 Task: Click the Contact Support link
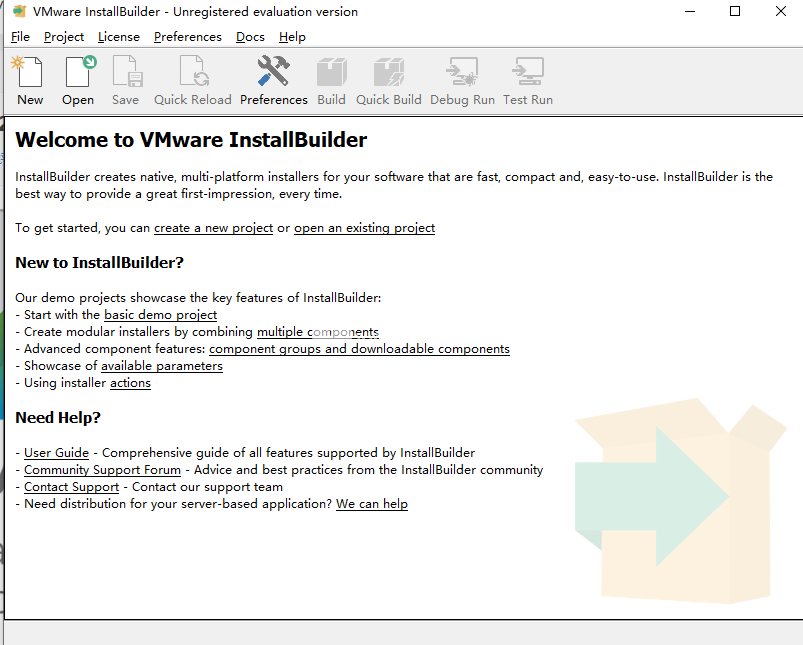pos(72,487)
